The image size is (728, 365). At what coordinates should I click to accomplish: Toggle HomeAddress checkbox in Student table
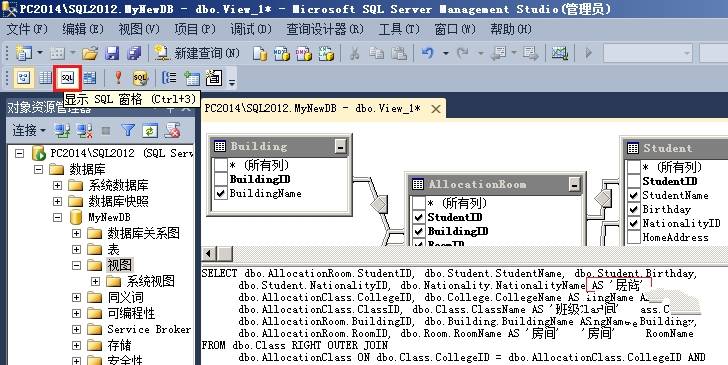click(x=633, y=237)
